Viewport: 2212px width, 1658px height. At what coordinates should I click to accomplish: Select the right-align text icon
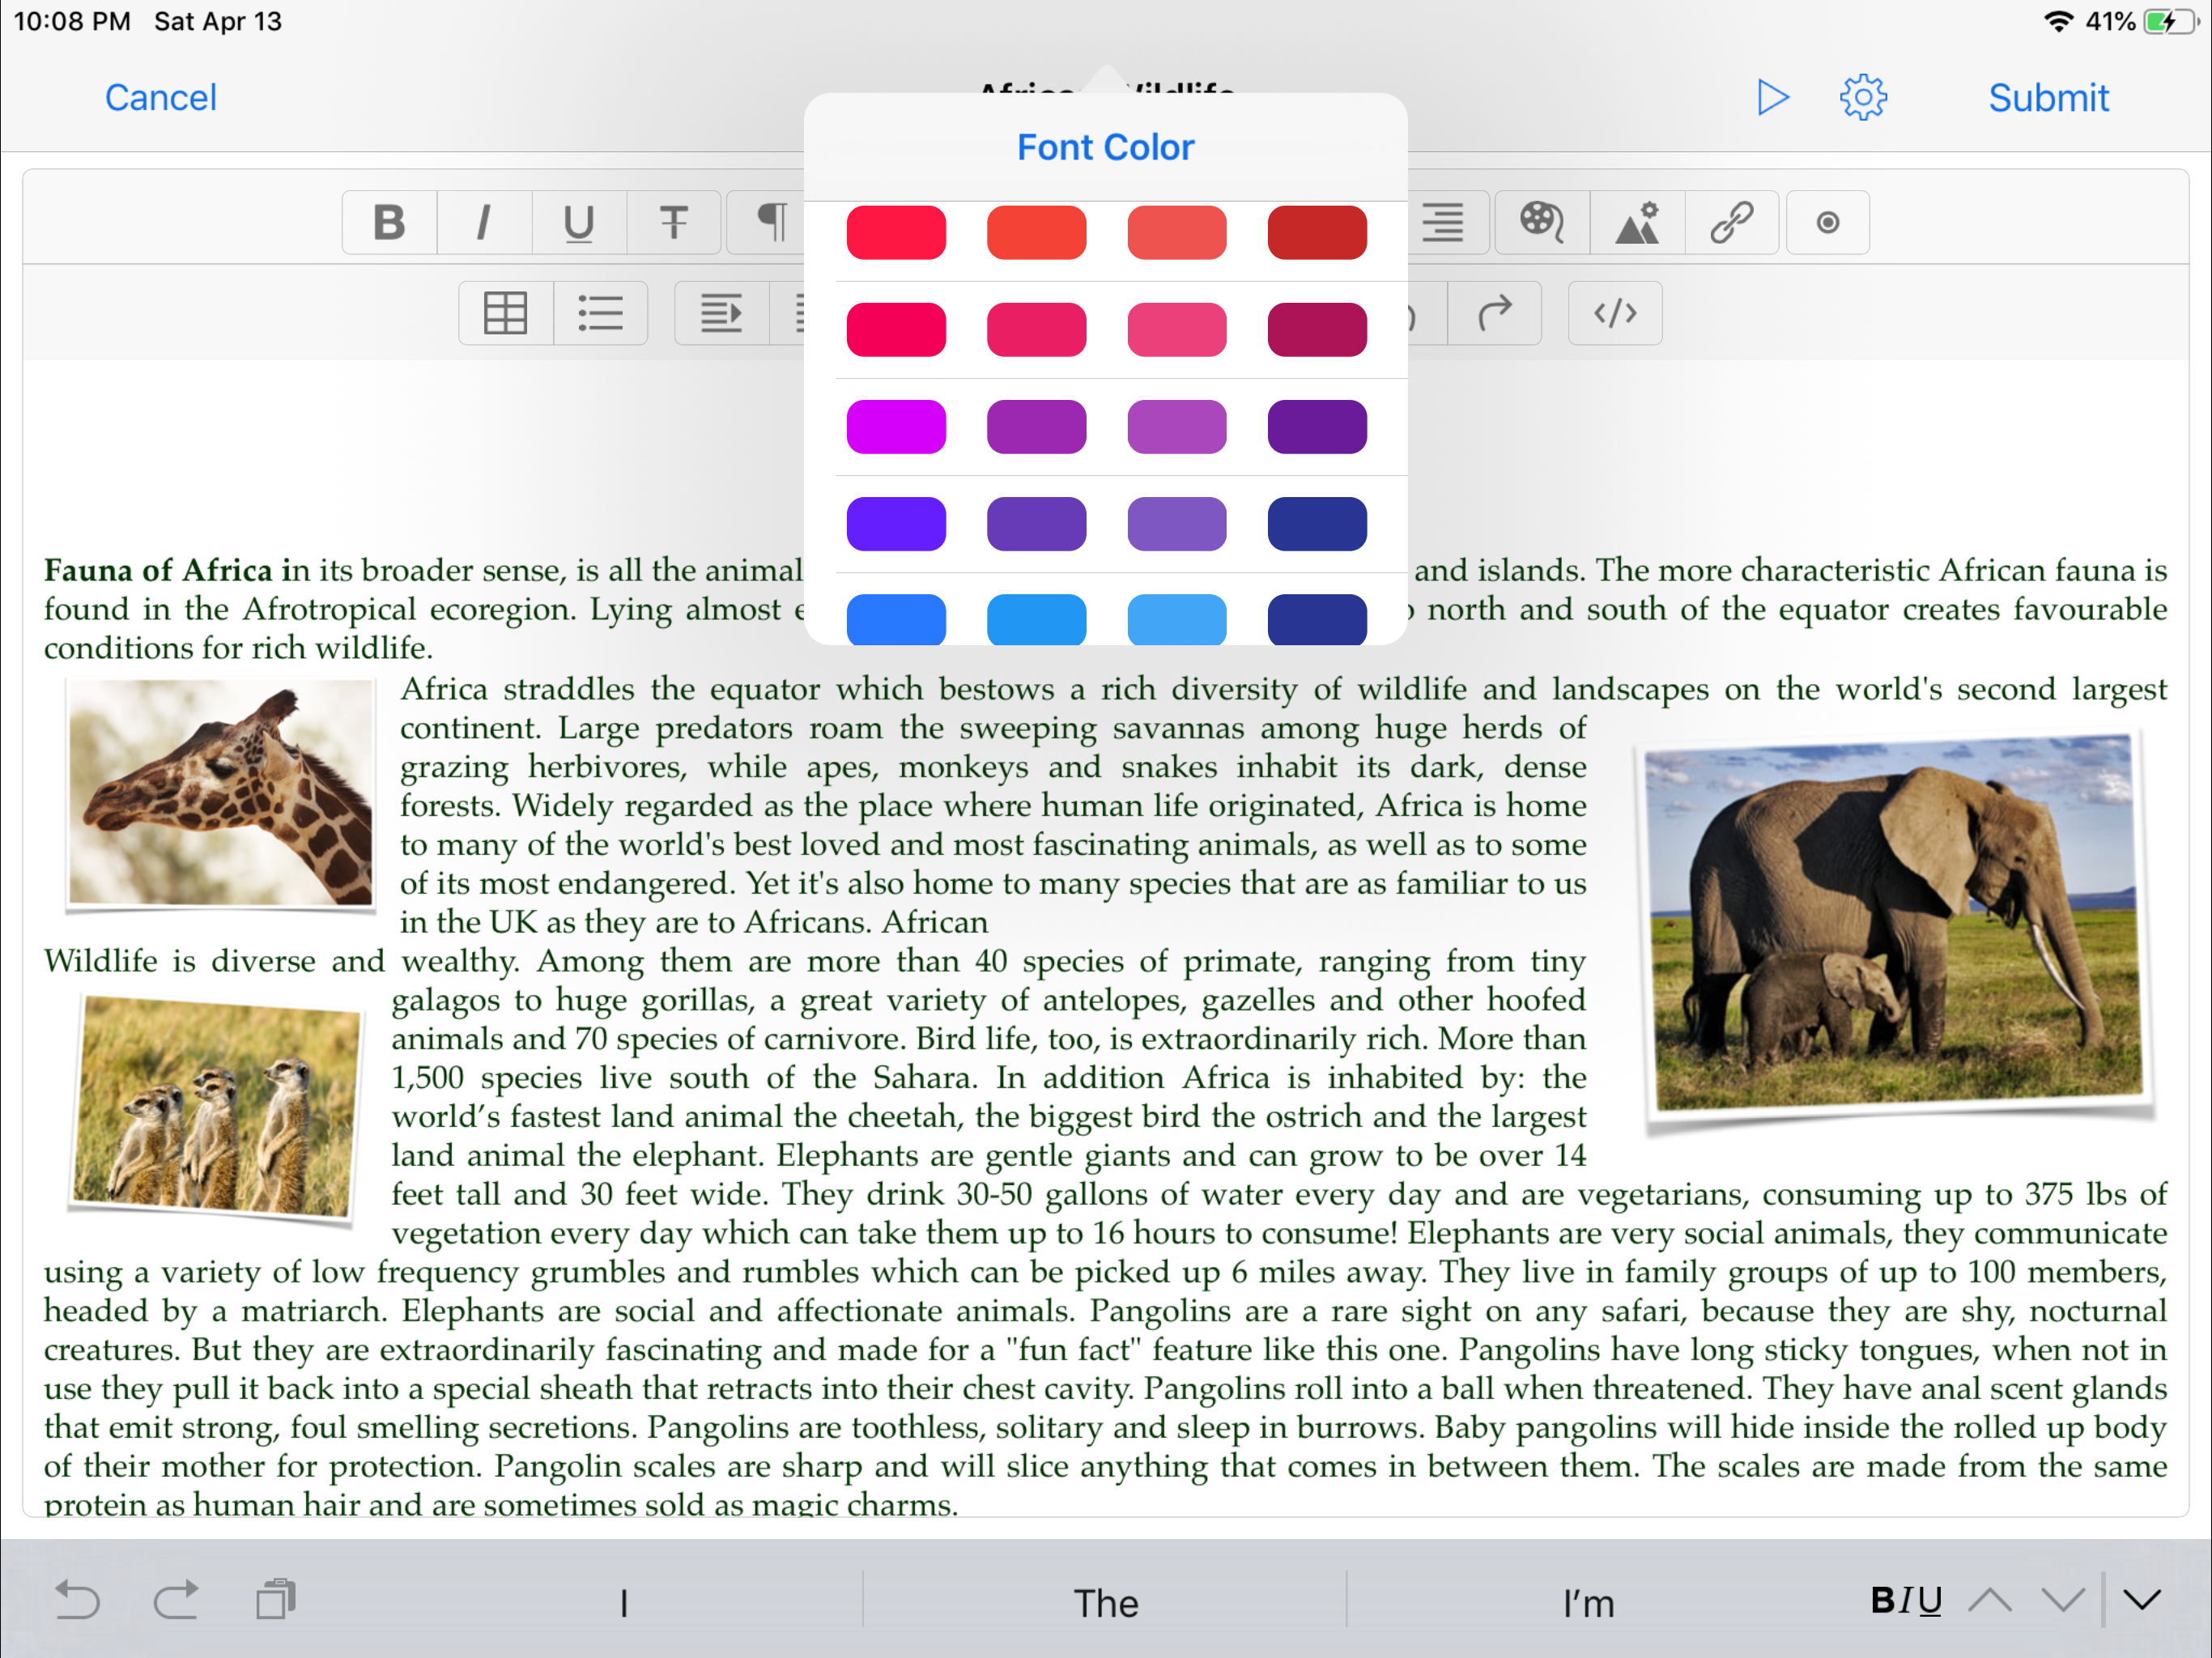pyautogui.click(x=1443, y=222)
